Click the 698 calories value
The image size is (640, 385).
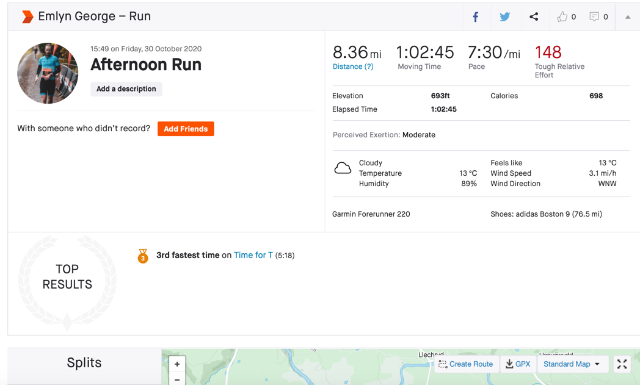tap(596, 96)
